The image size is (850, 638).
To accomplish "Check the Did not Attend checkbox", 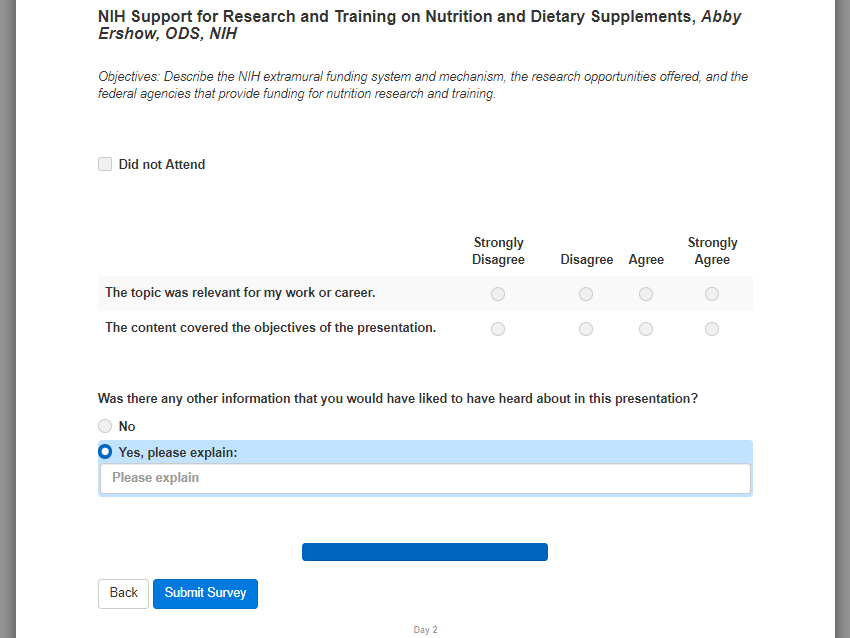I will (x=105, y=164).
